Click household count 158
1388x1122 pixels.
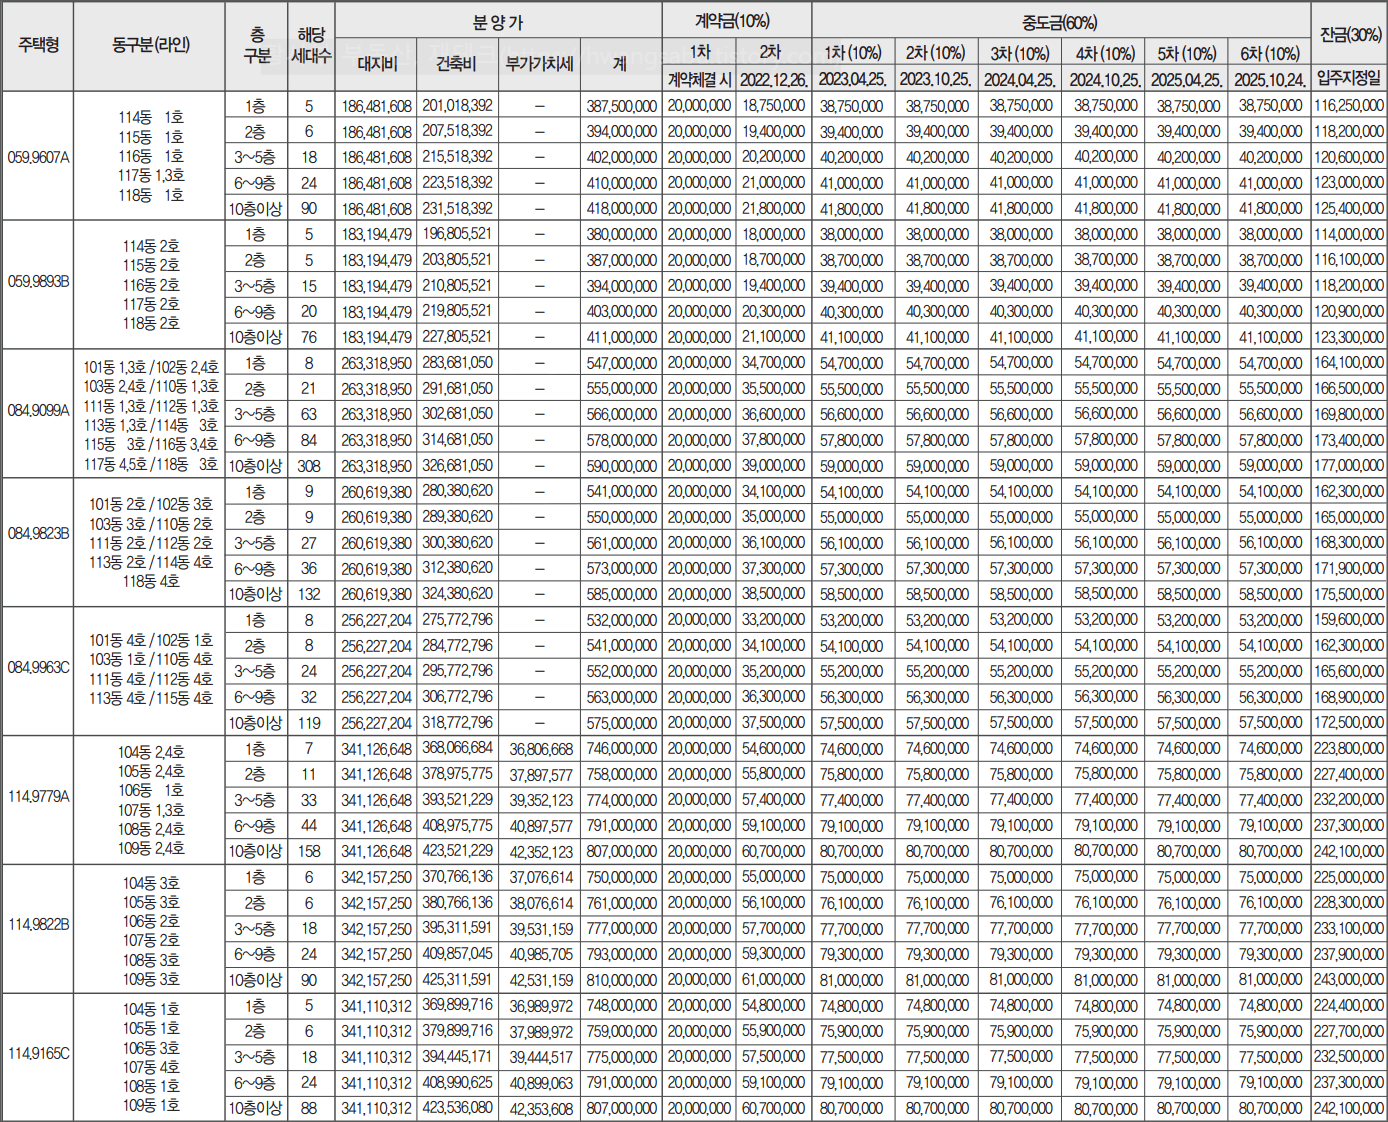[x=309, y=852]
